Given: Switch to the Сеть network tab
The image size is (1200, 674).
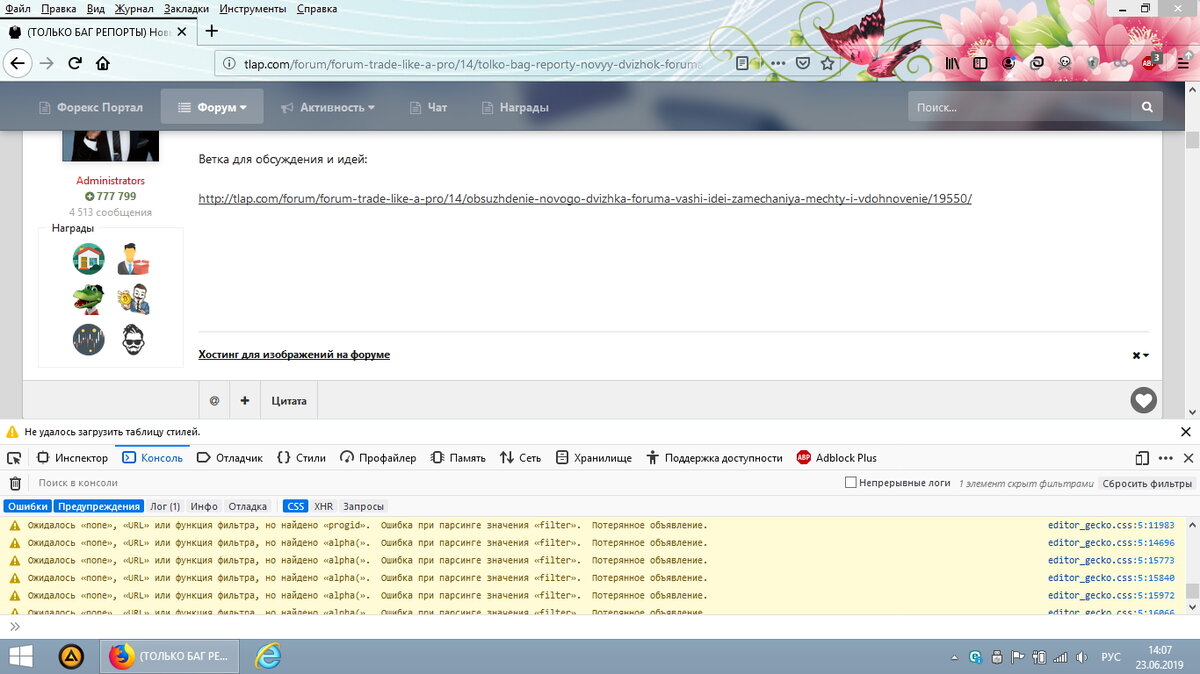Looking at the screenshot, I should (x=520, y=458).
